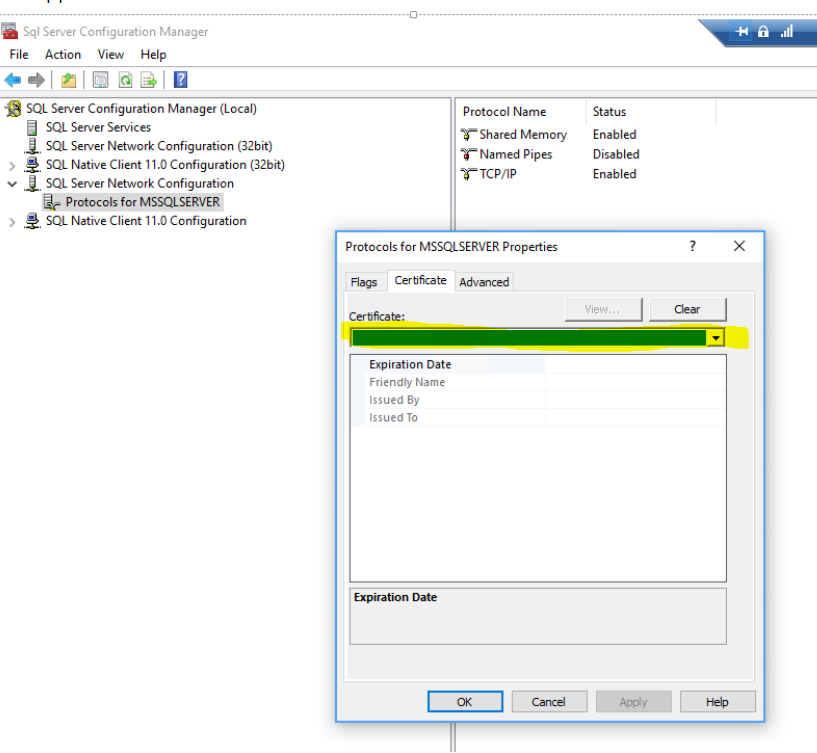Click the Enabled status for TCP/IP
The width and height of the screenshot is (817, 753).
pyautogui.click(x=614, y=174)
